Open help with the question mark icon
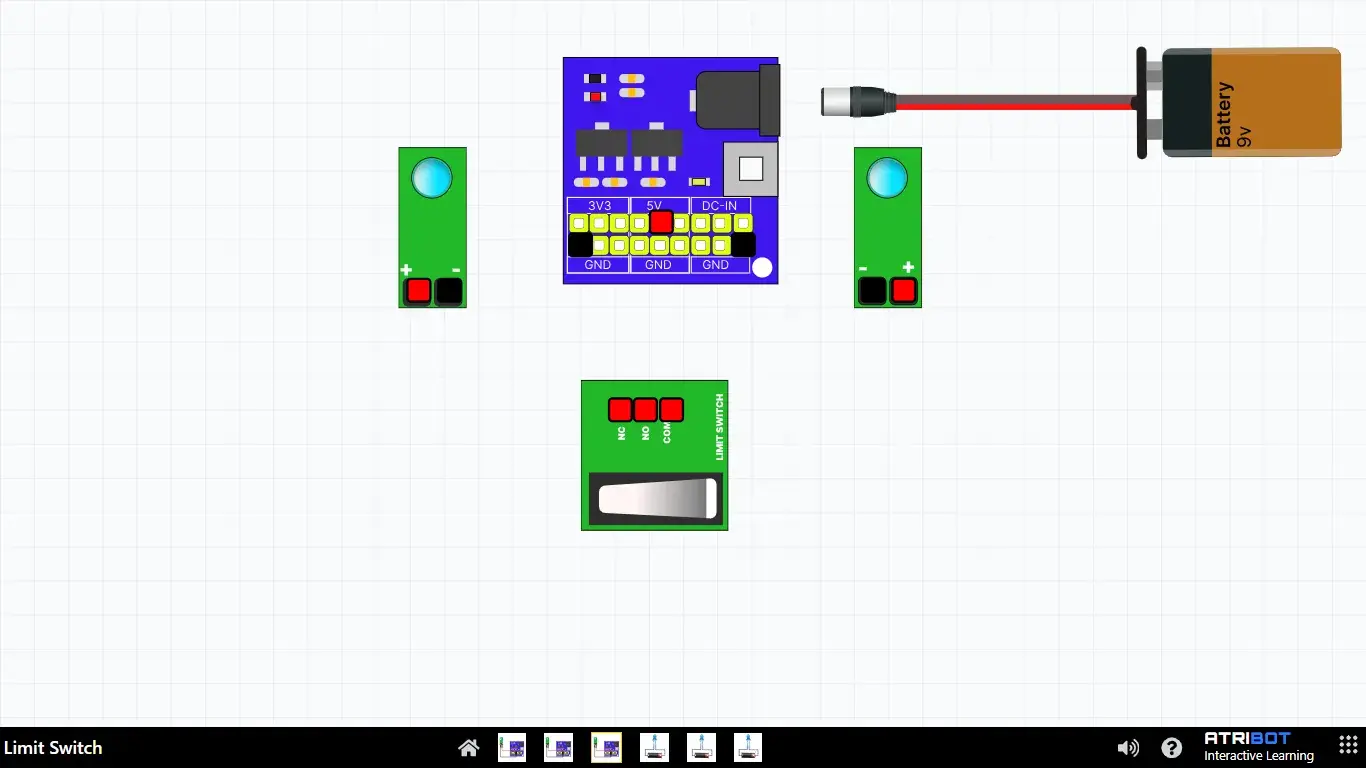 [x=1171, y=748]
